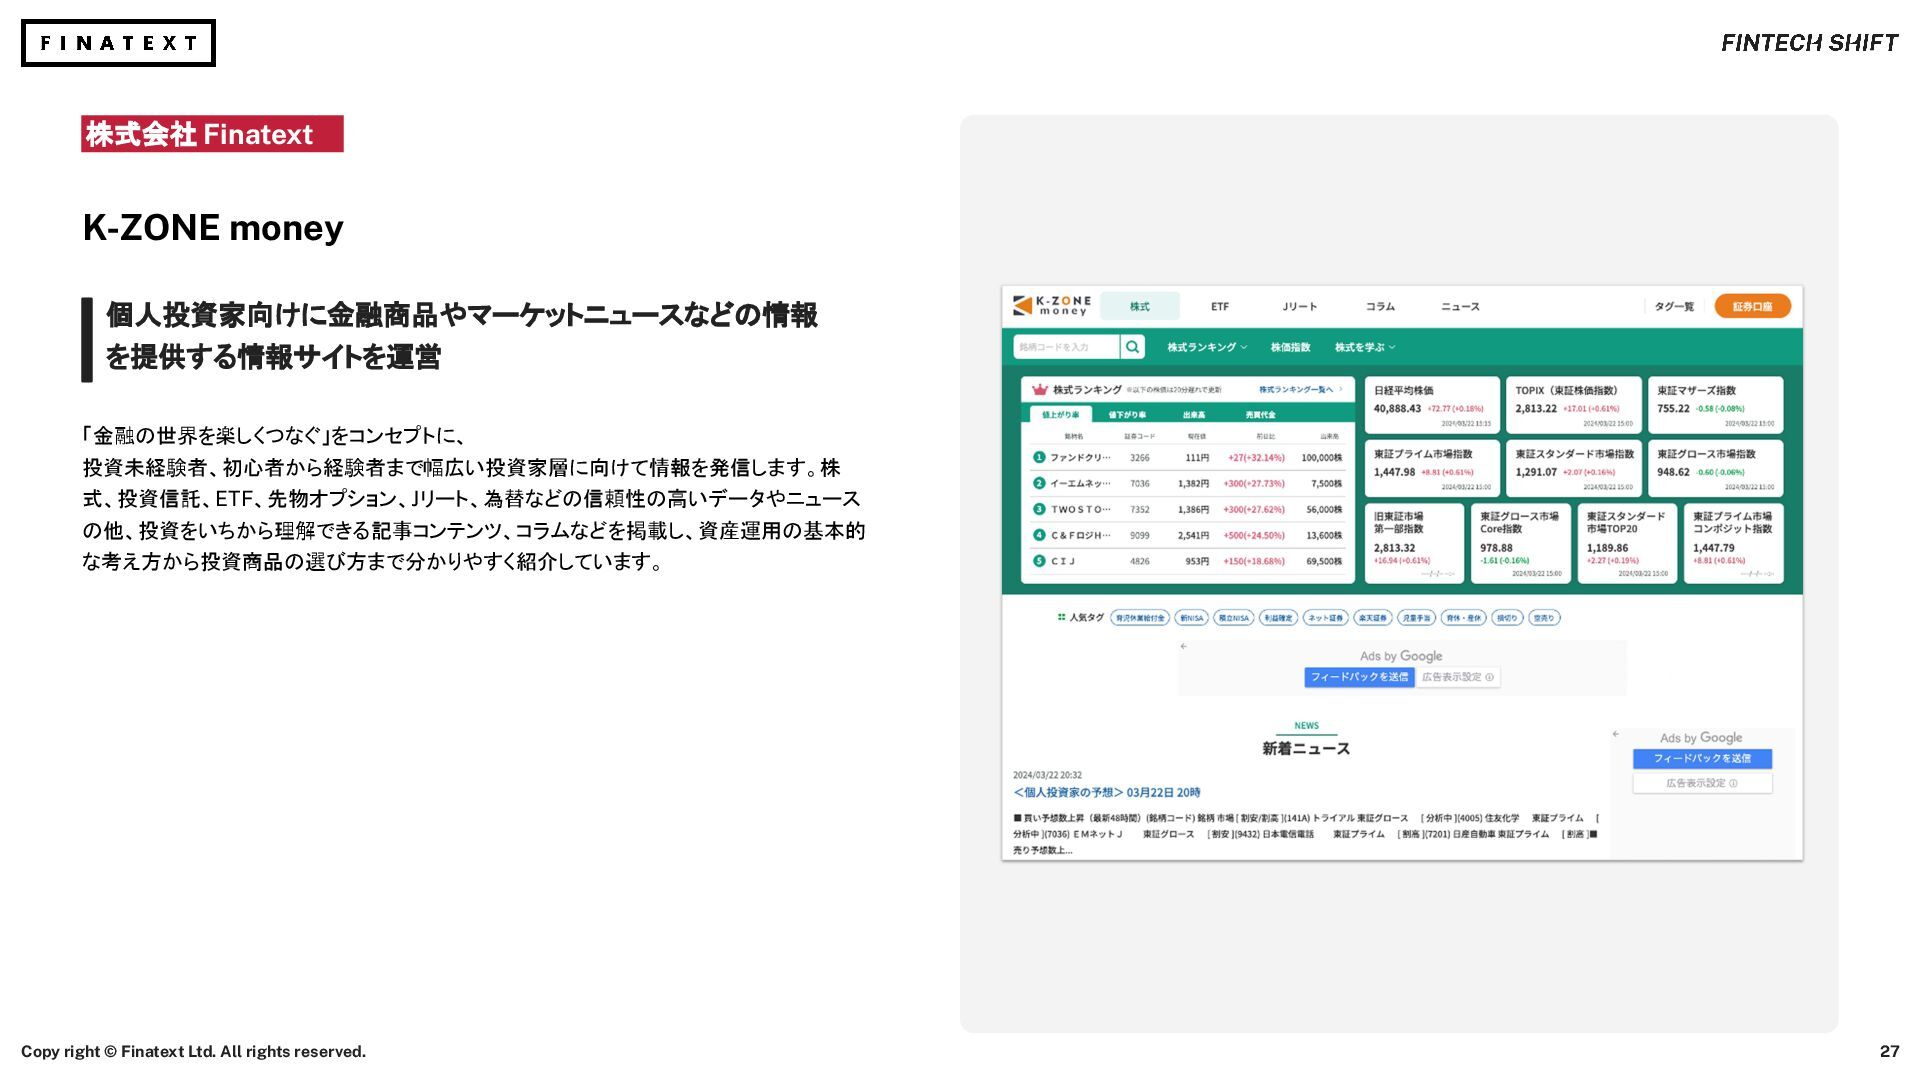This screenshot has width=1920, height=1080.
Task: Click rank 5 badge for CIJ
Action: pos(1039,561)
